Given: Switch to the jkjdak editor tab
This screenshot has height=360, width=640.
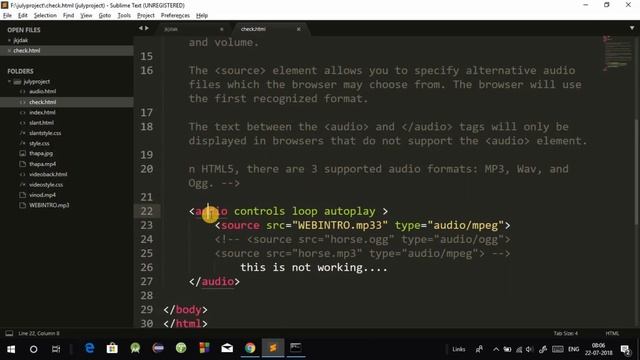Looking at the screenshot, I should 192,29.
